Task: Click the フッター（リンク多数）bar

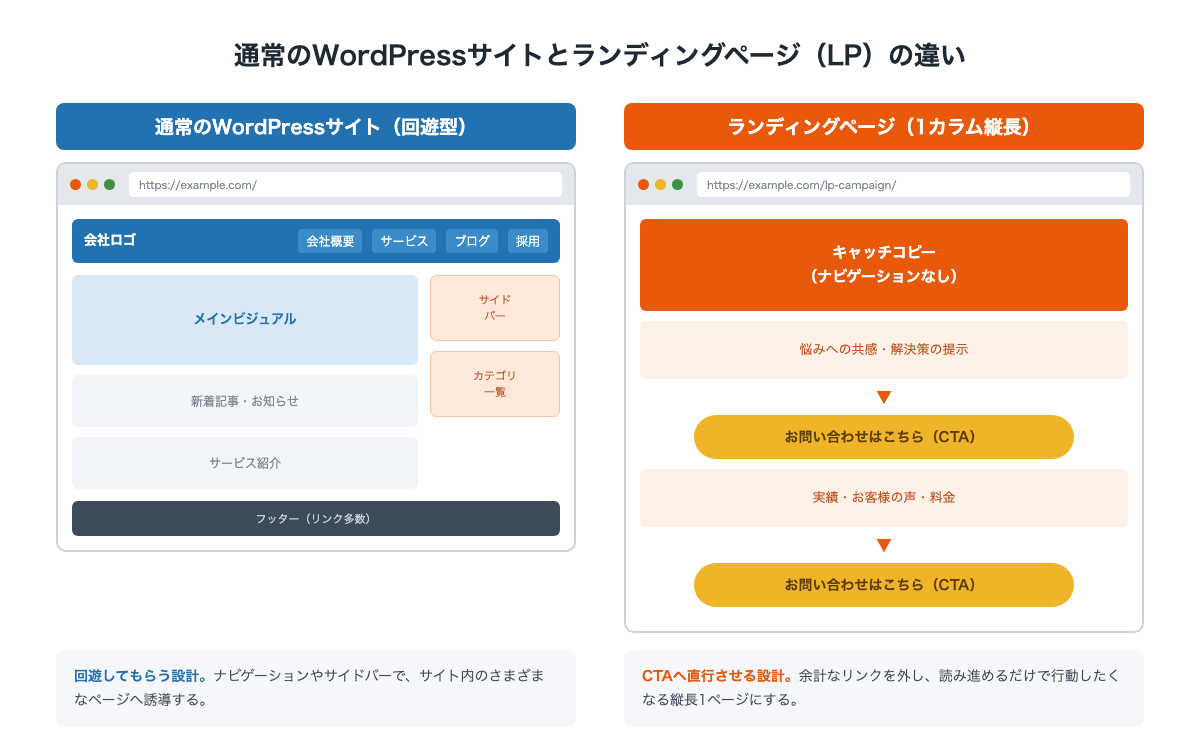Action: [316, 518]
